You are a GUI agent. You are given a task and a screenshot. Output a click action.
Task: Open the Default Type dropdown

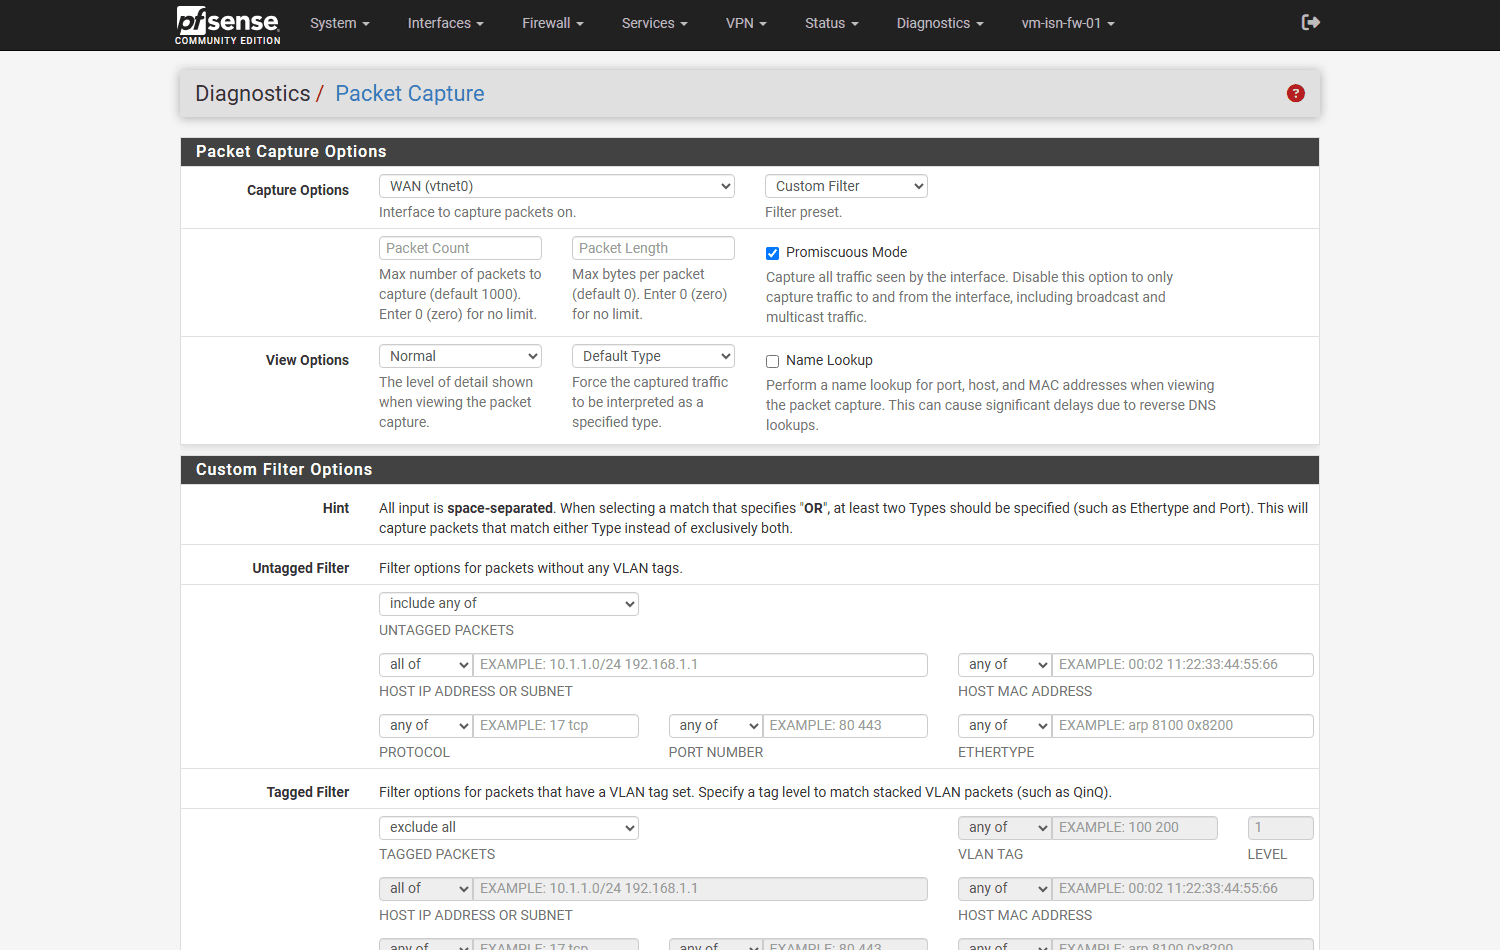[x=653, y=356]
